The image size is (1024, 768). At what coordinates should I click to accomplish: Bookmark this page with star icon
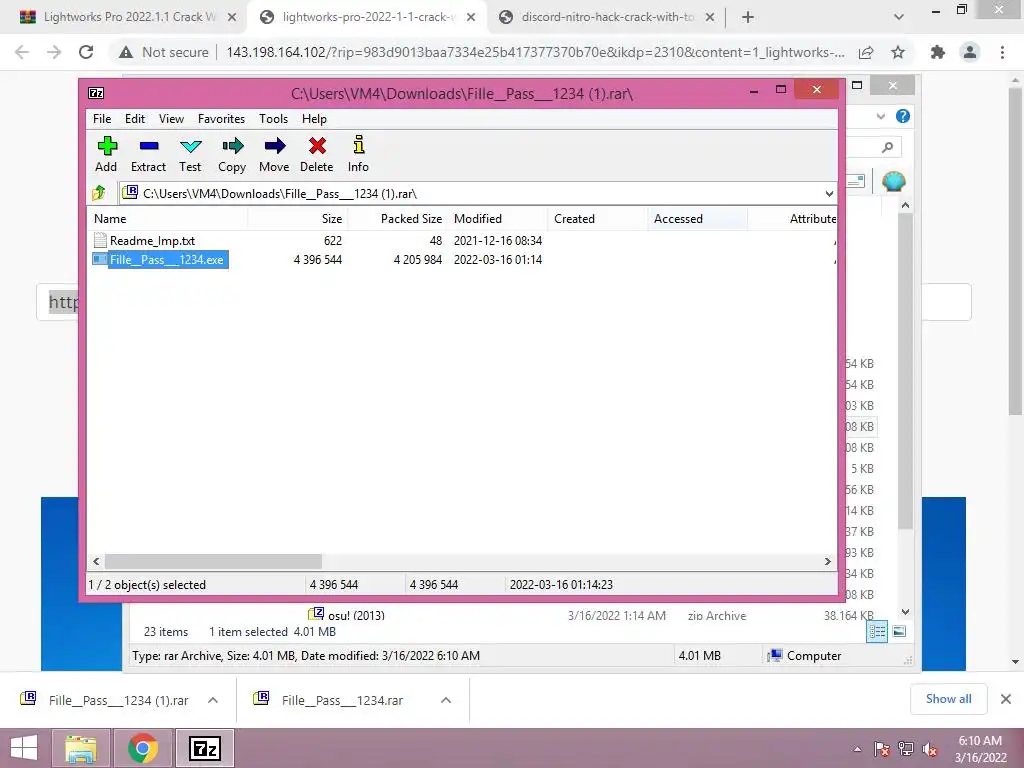coord(898,52)
